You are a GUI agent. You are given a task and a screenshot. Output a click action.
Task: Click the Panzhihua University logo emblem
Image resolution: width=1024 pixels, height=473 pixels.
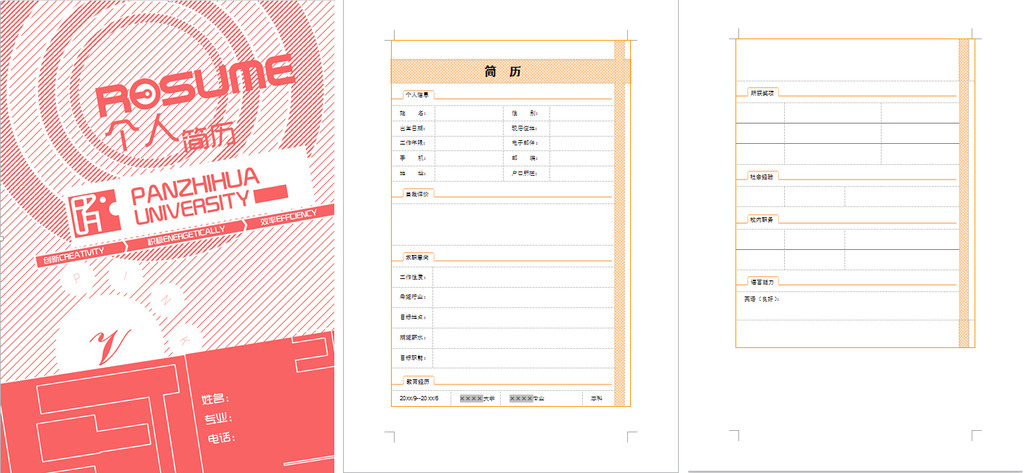click(x=94, y=212)
